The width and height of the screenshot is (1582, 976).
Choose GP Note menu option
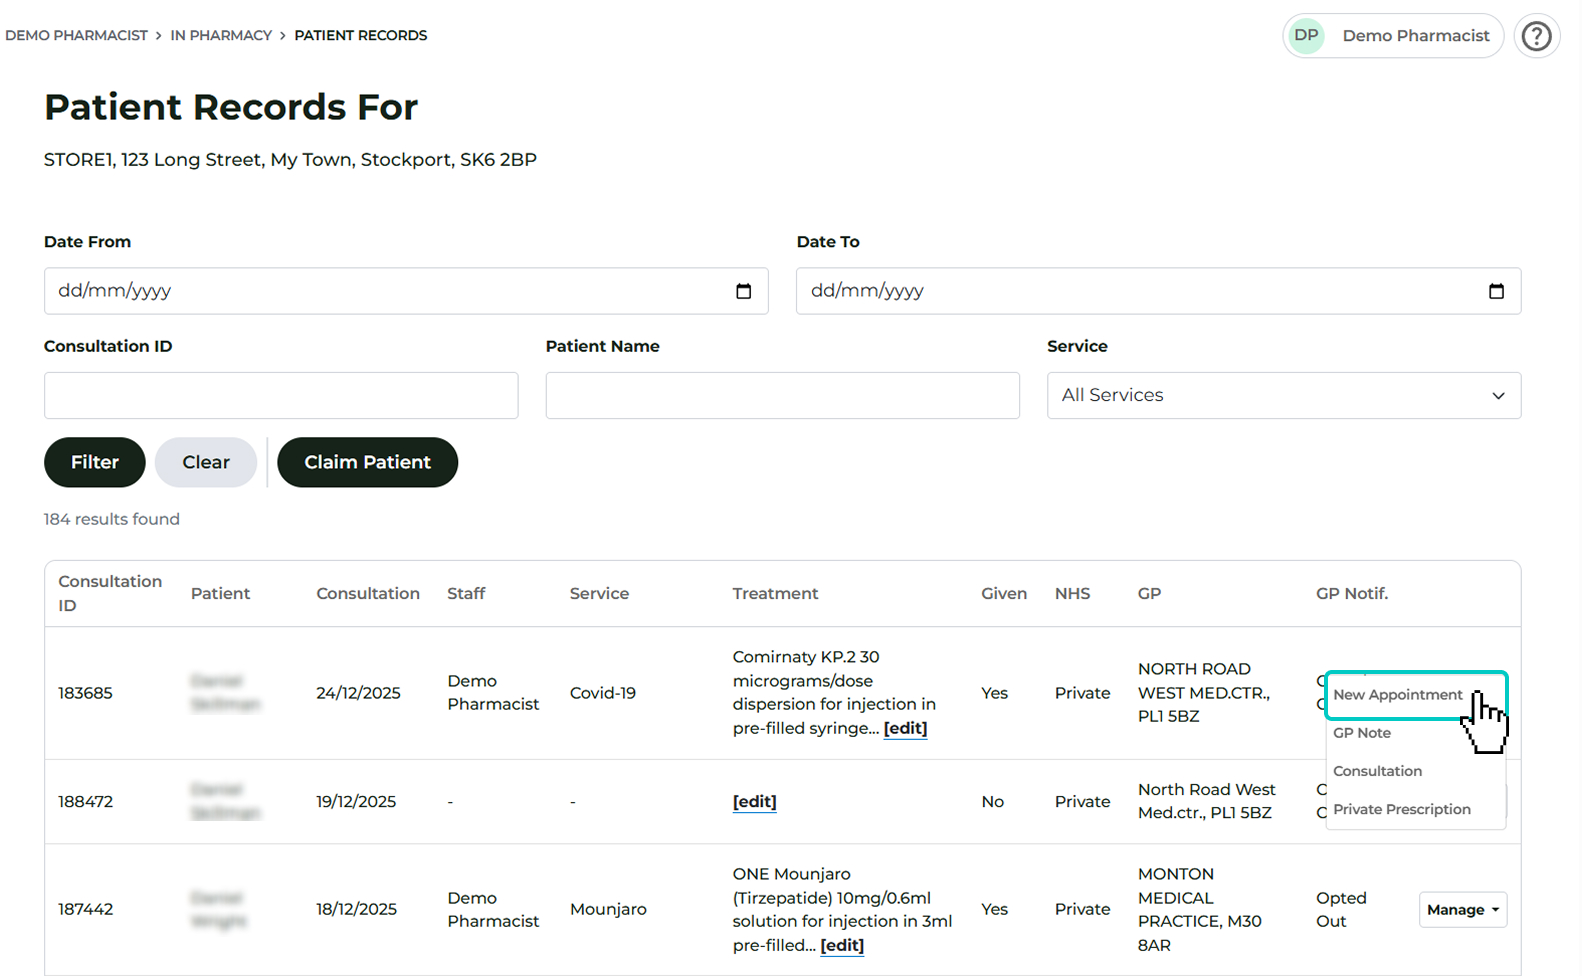pyautogui.click(x=1362, y=733)
